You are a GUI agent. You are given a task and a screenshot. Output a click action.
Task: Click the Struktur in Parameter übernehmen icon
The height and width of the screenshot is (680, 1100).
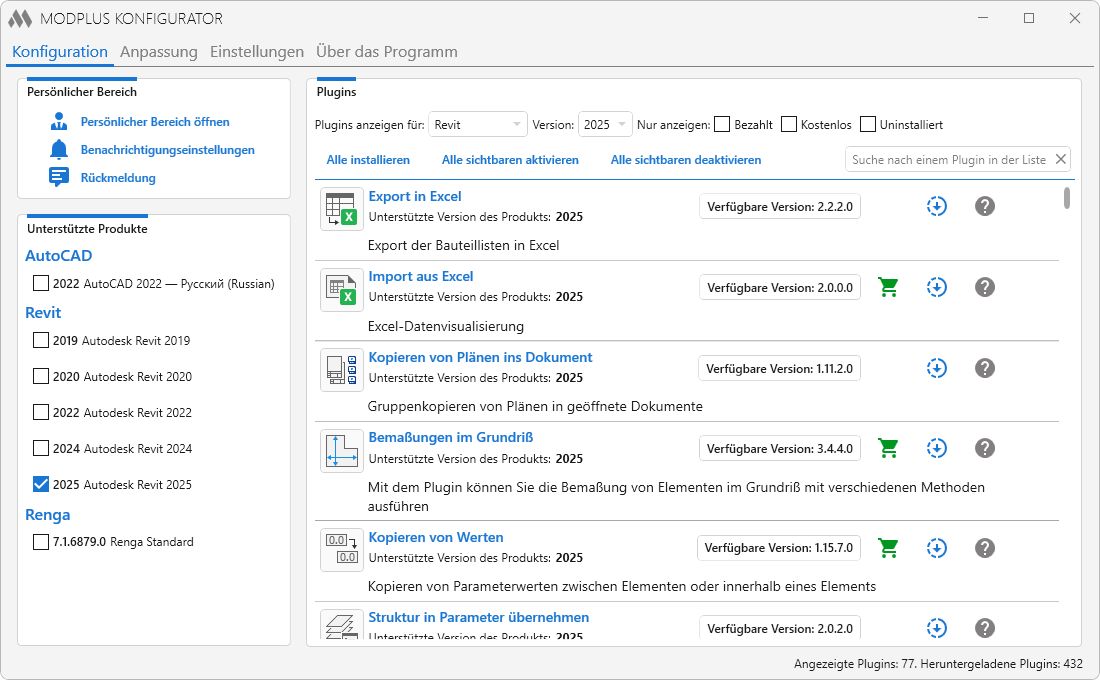click(x=342, y=624)
